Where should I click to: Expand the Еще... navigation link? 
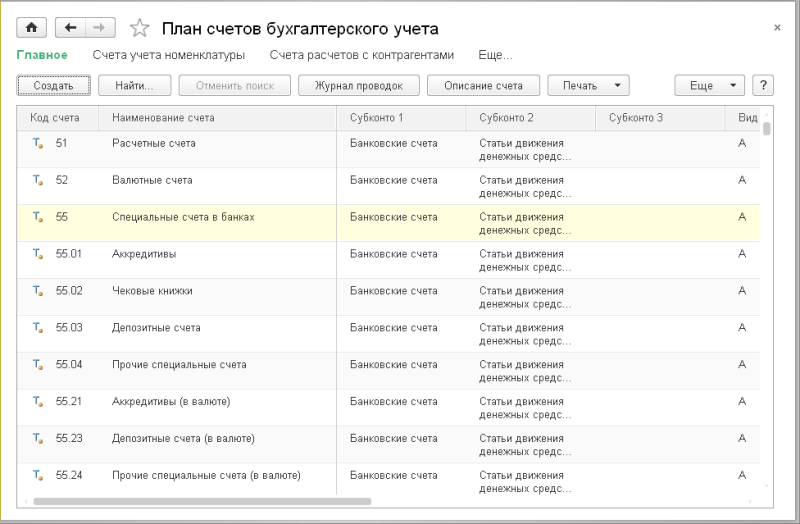tap(495, 55)
